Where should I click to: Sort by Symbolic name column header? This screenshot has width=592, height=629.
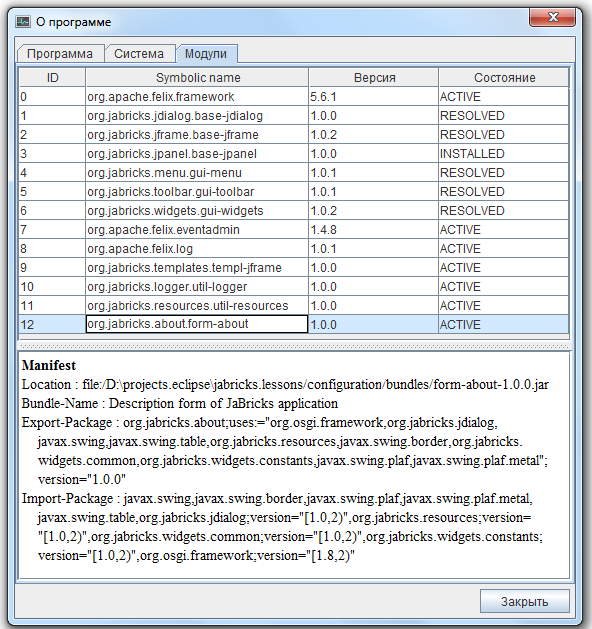(197, 77)
